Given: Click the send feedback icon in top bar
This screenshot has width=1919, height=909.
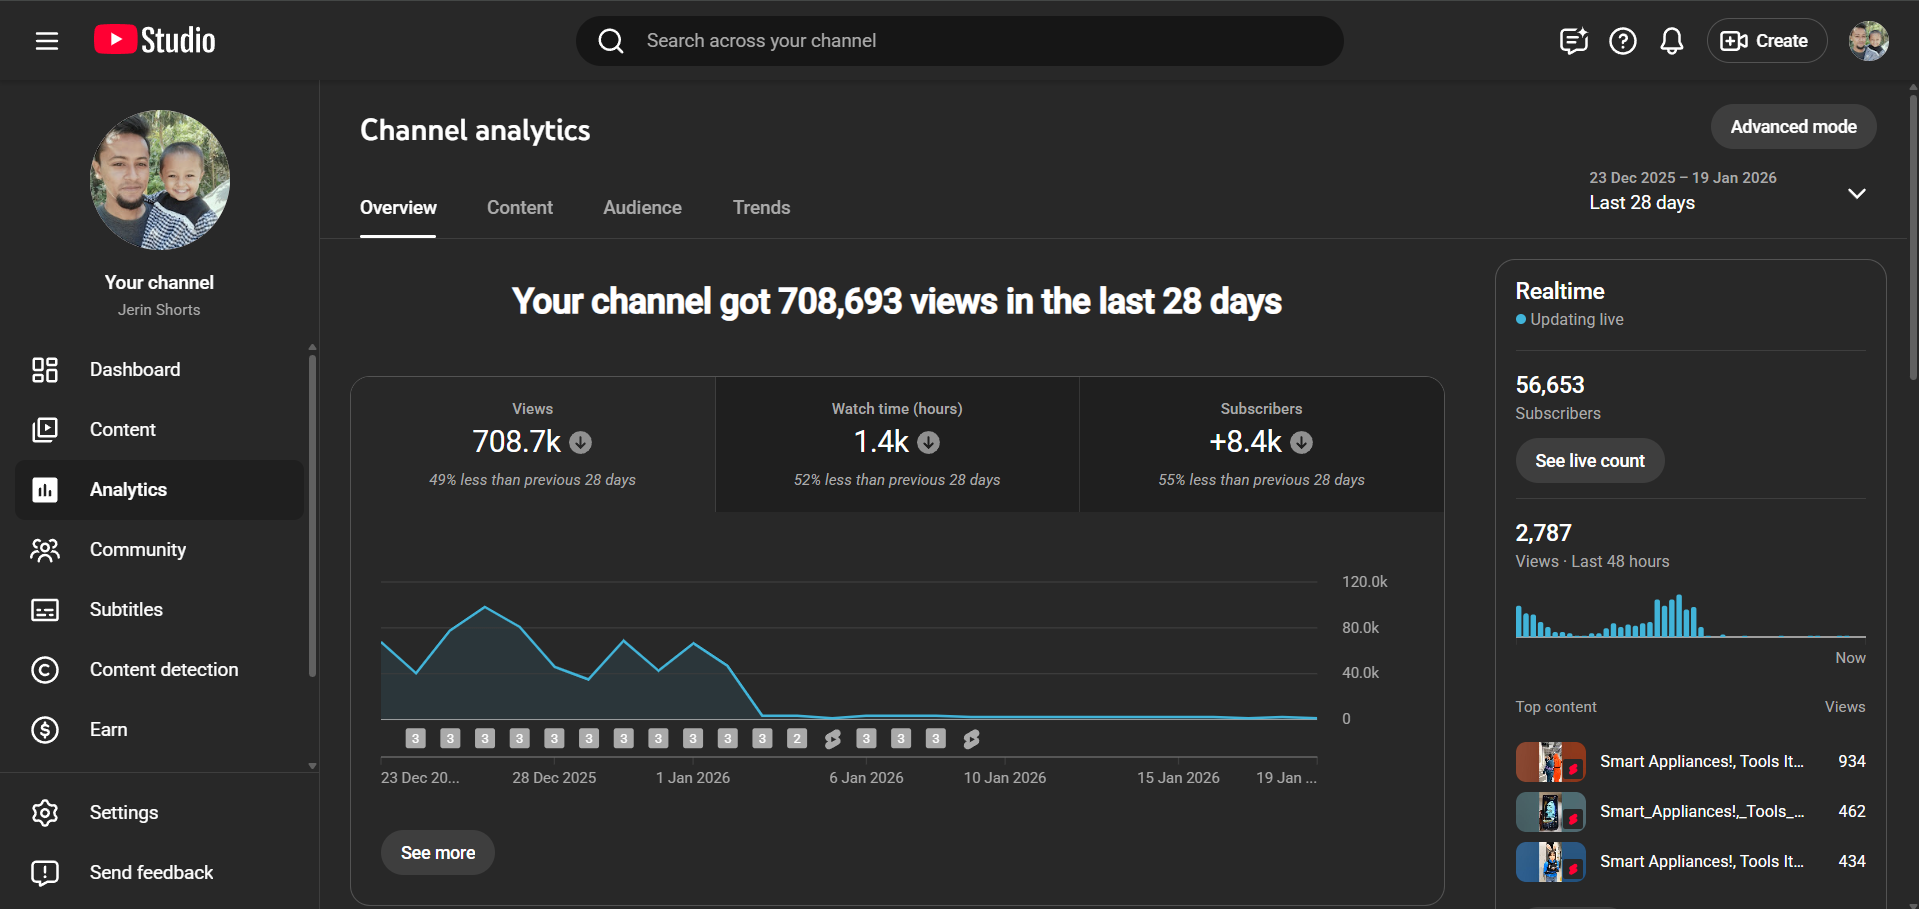Looking at the screenshot, I should click(1573, 41).
